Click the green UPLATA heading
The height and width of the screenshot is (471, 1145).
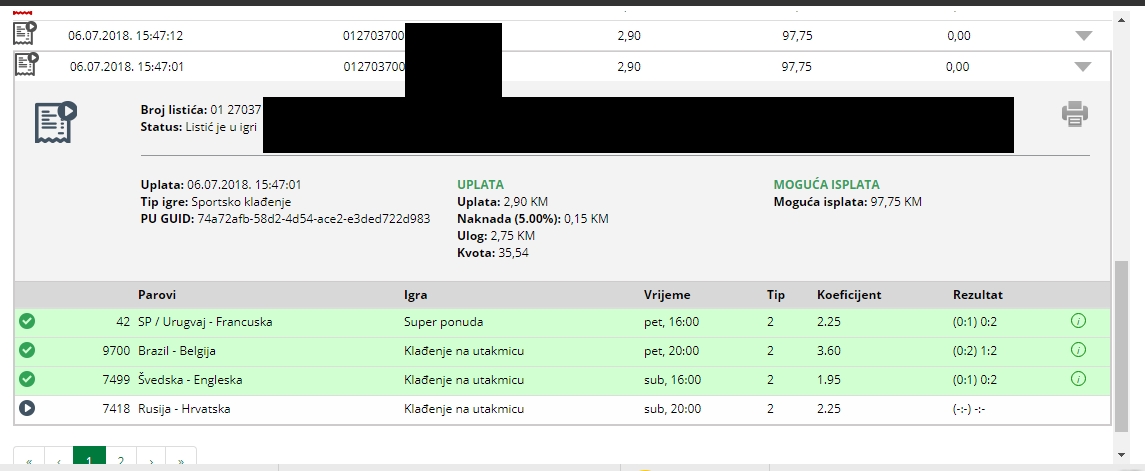click(x=480, y=185)
